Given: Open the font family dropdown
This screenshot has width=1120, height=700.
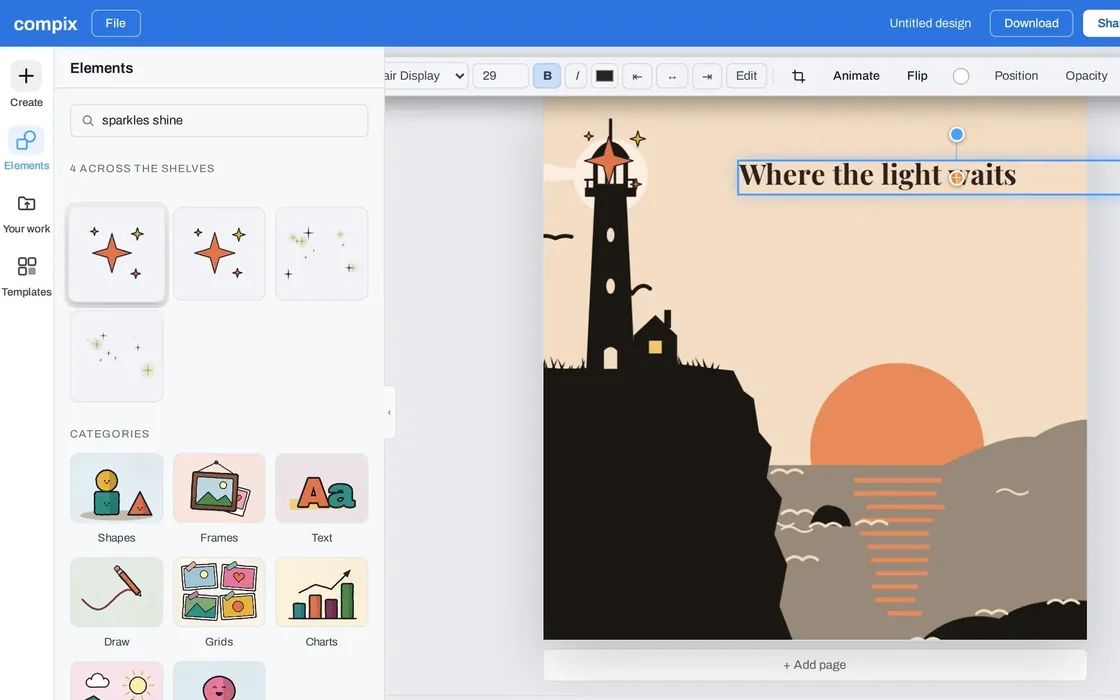Looking at the screenshot, I should [x=425, y=76].
